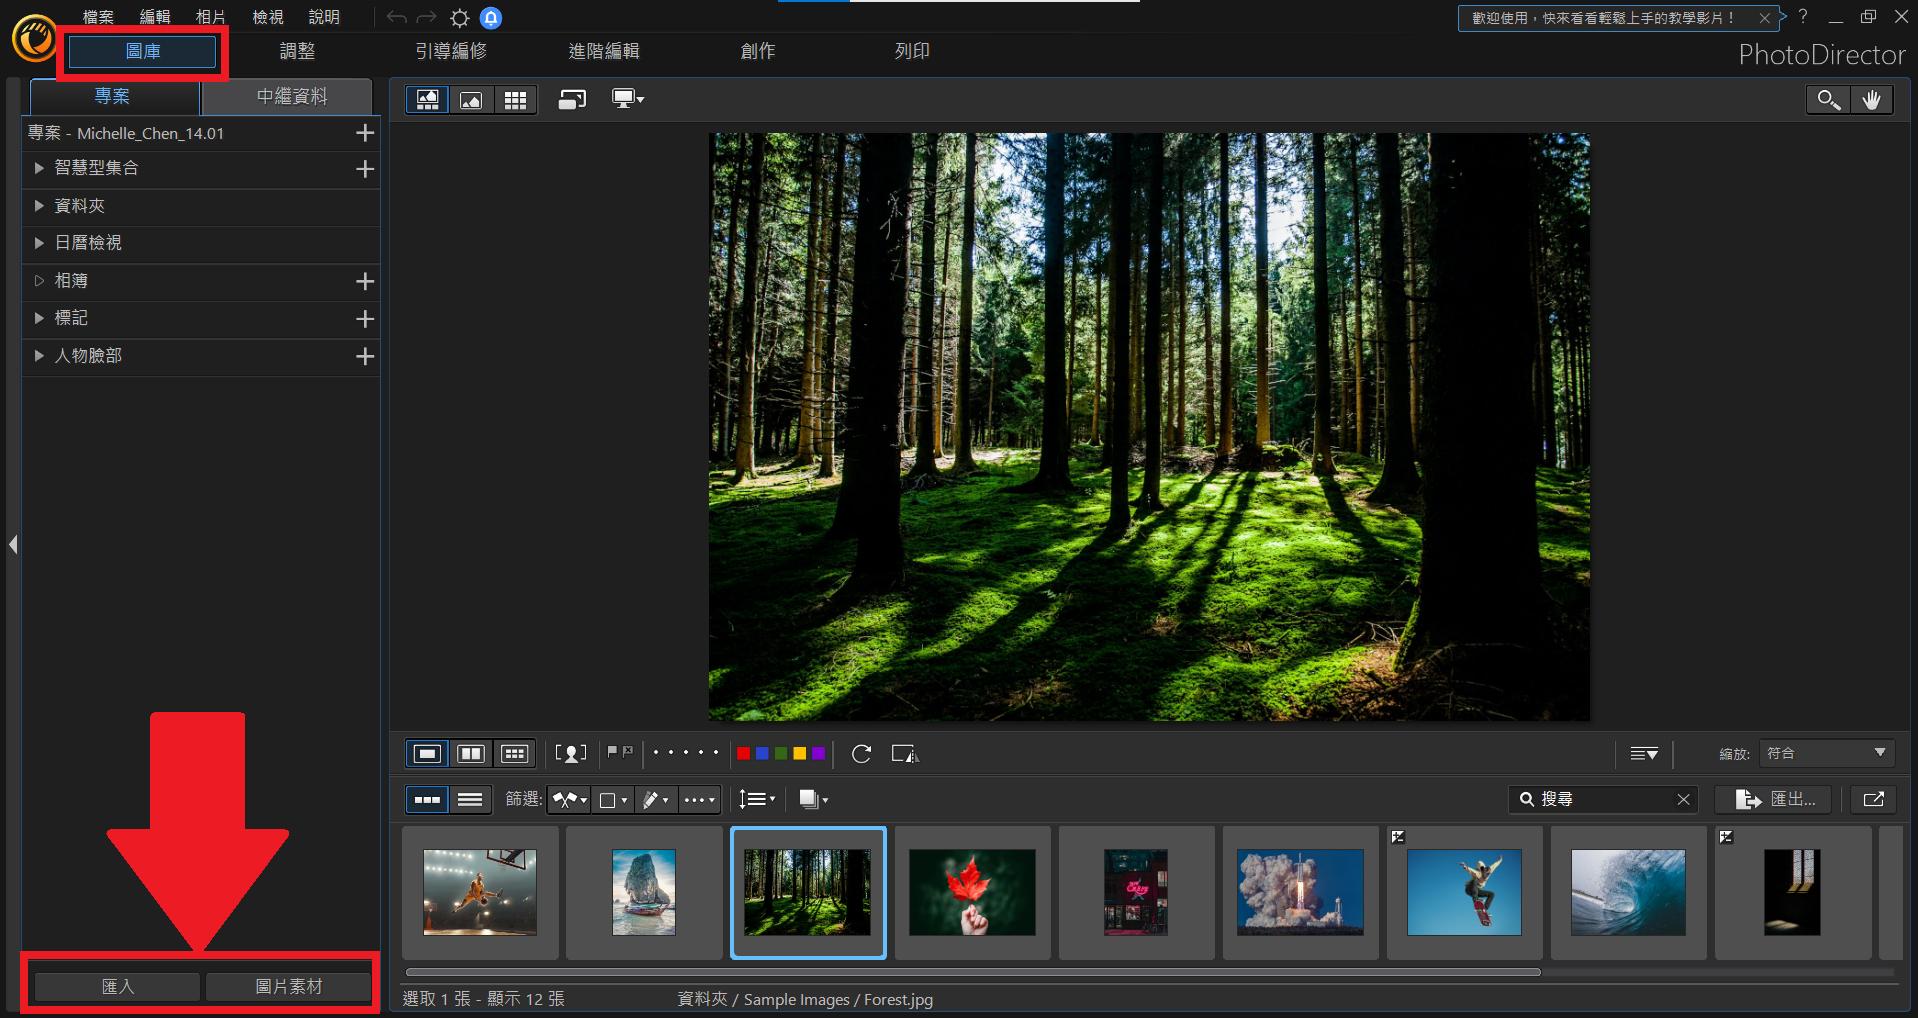Toggle compare two photos view
1918x1018 pixels.
pyautogui.click(x=470, y=754)
